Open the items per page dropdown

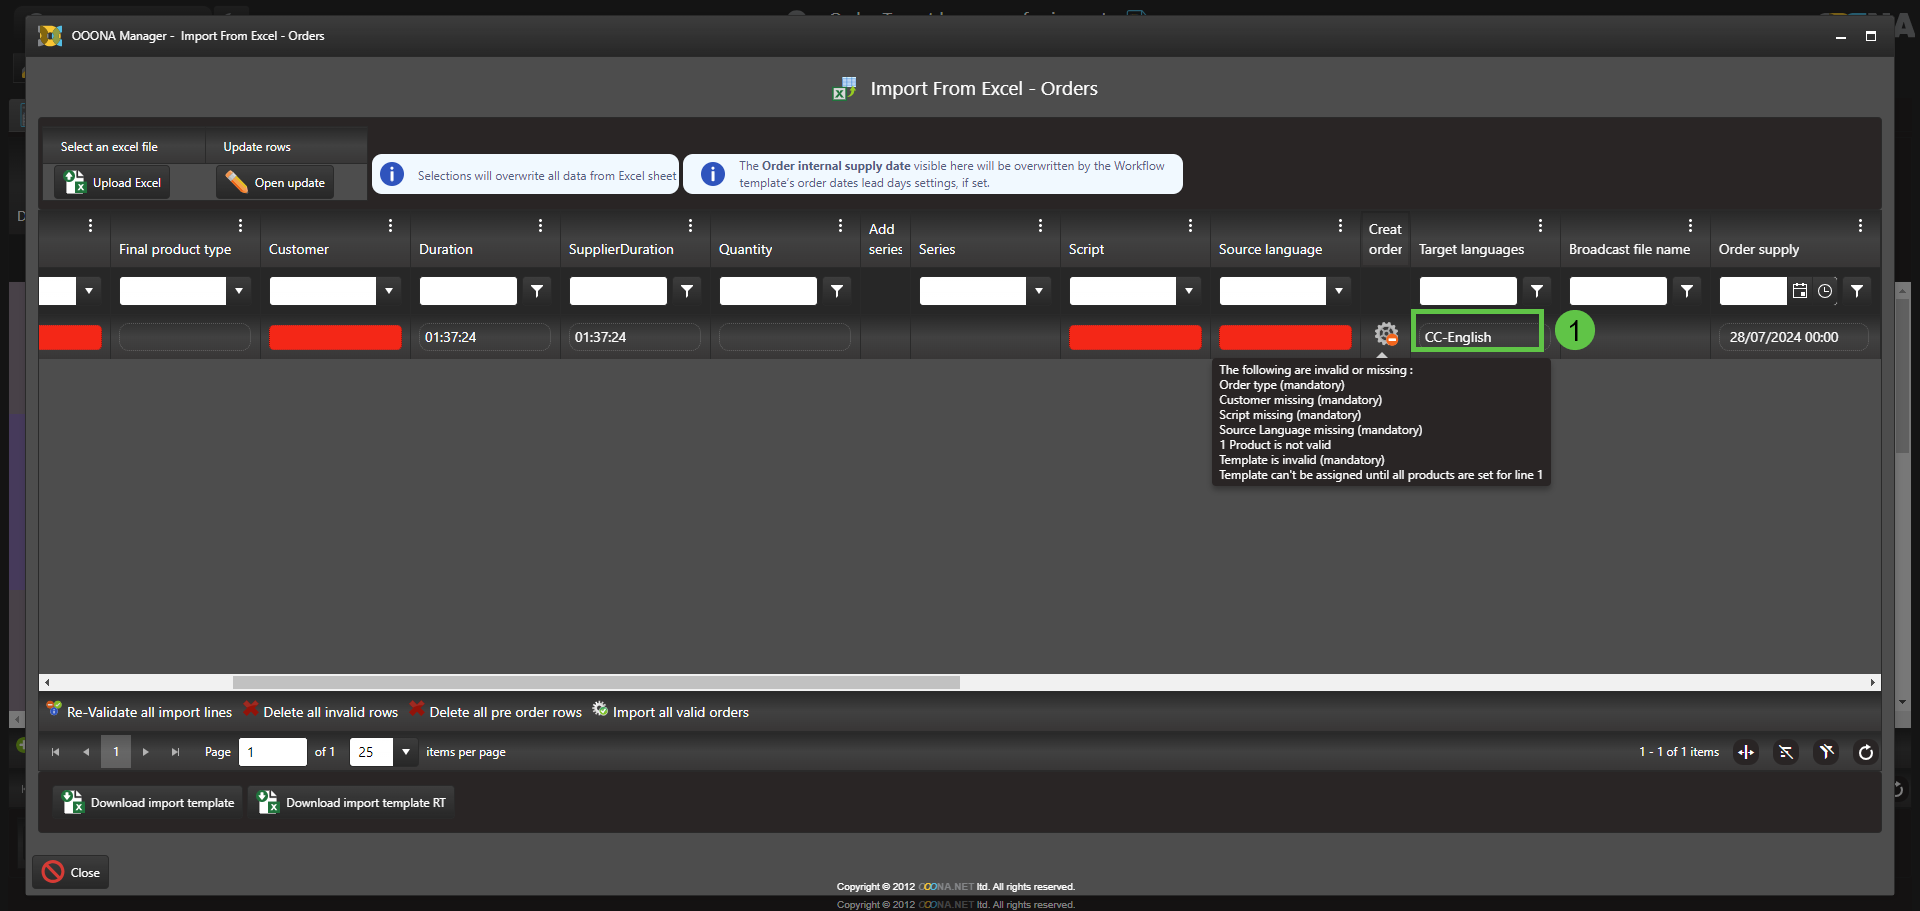406,752
